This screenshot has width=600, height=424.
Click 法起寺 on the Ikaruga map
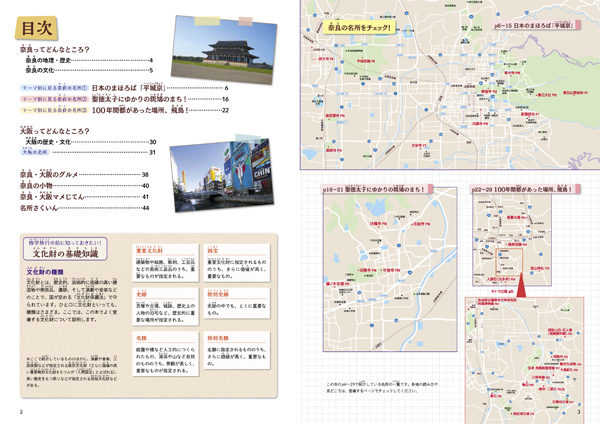(x=421, y=224)
